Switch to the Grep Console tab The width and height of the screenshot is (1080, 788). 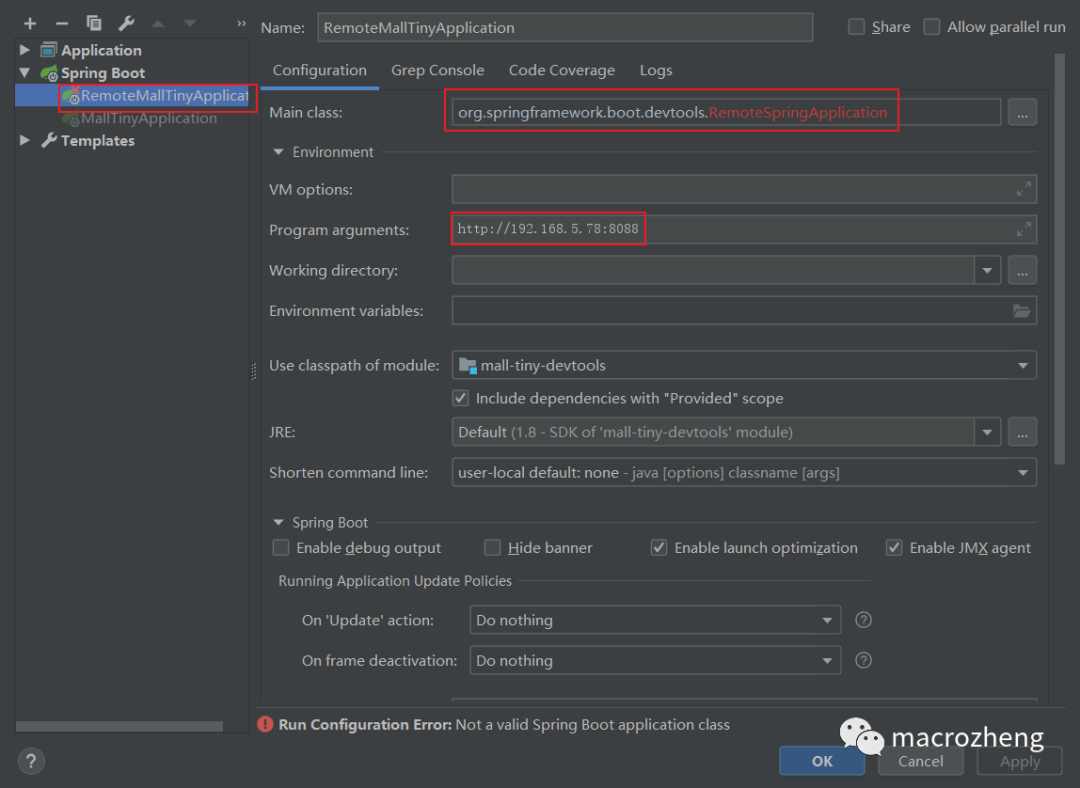(437, 70)
